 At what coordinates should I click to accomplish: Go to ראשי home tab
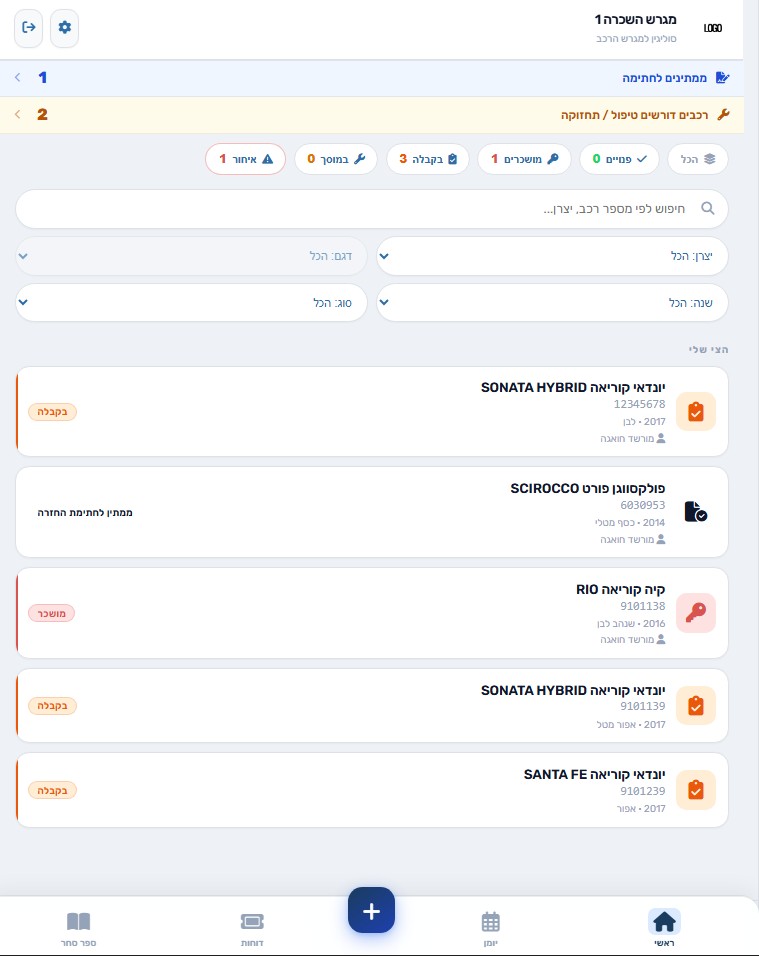(664, 929)
